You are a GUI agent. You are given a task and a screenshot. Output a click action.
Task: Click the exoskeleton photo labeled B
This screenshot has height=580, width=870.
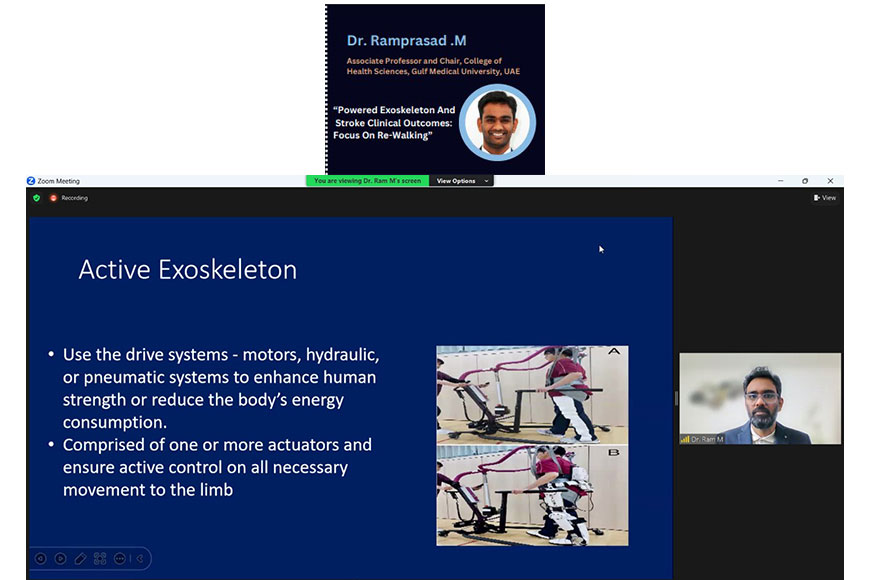coord(532,496)
